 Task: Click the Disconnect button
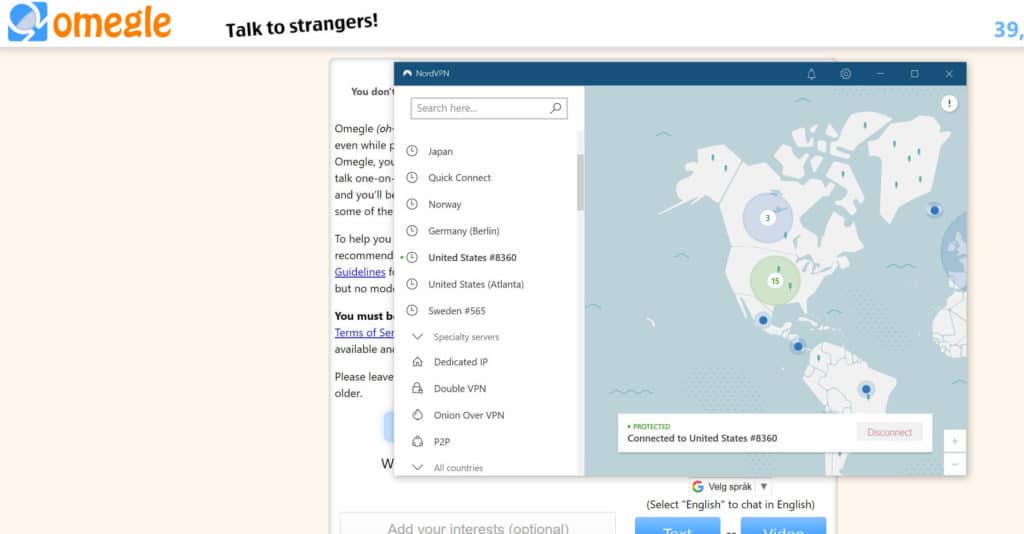pos(889,432)
